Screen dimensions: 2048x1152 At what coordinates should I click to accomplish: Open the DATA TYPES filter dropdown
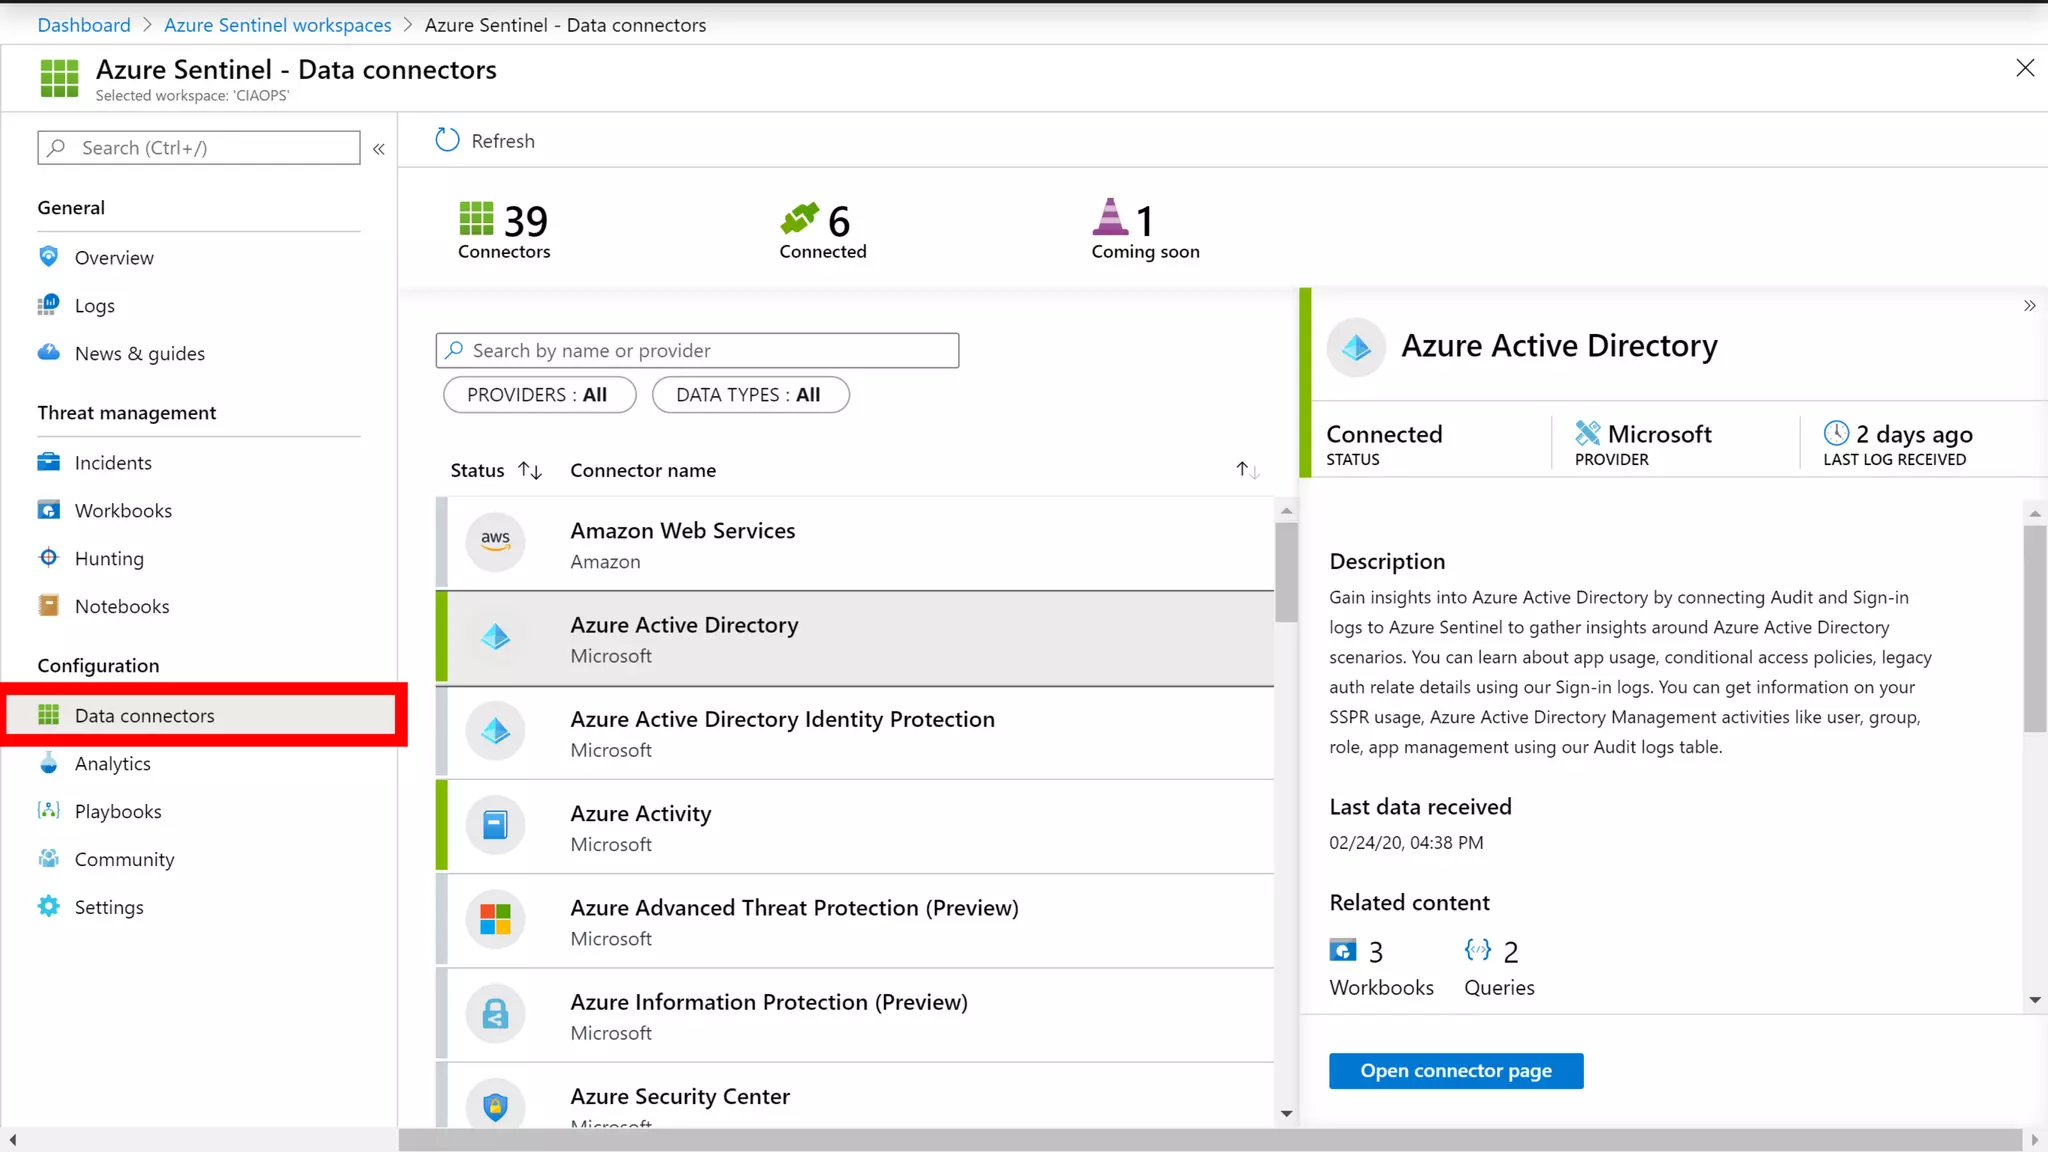point(750,395)
